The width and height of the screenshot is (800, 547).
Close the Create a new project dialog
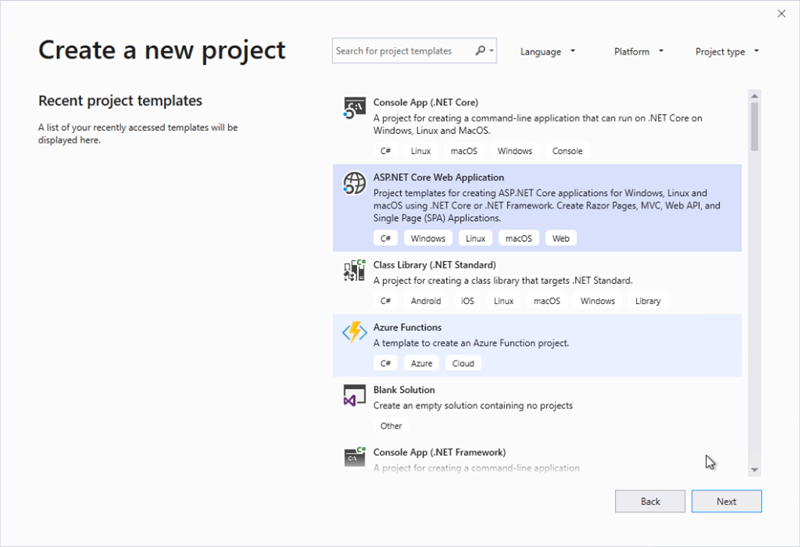tap(780, 14)
